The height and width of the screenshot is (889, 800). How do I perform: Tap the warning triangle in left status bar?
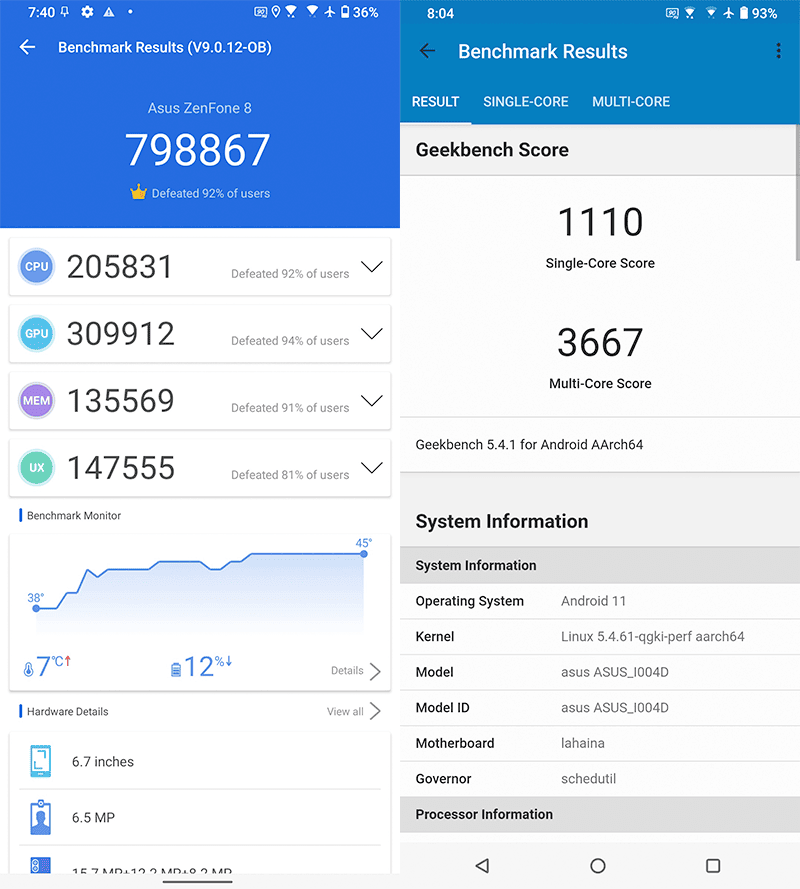tap(109, 12)
